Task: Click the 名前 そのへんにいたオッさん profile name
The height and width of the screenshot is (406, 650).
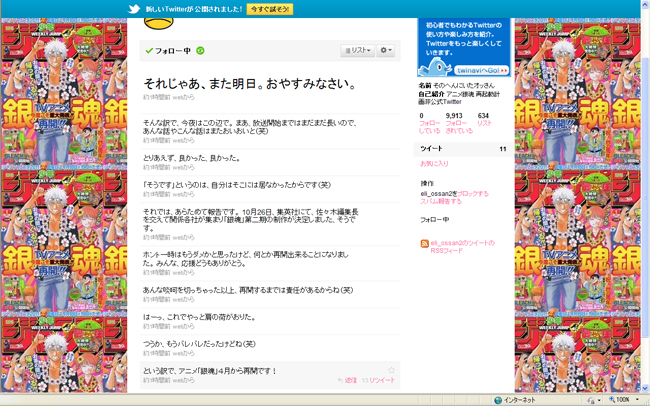Action: (456, 85)
